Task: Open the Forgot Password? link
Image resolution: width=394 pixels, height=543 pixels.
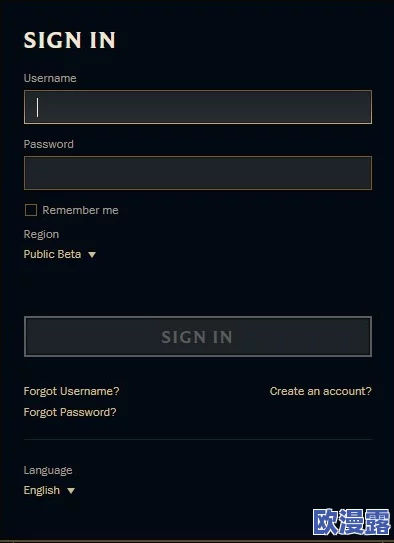Action: click(x=70, y=412)
